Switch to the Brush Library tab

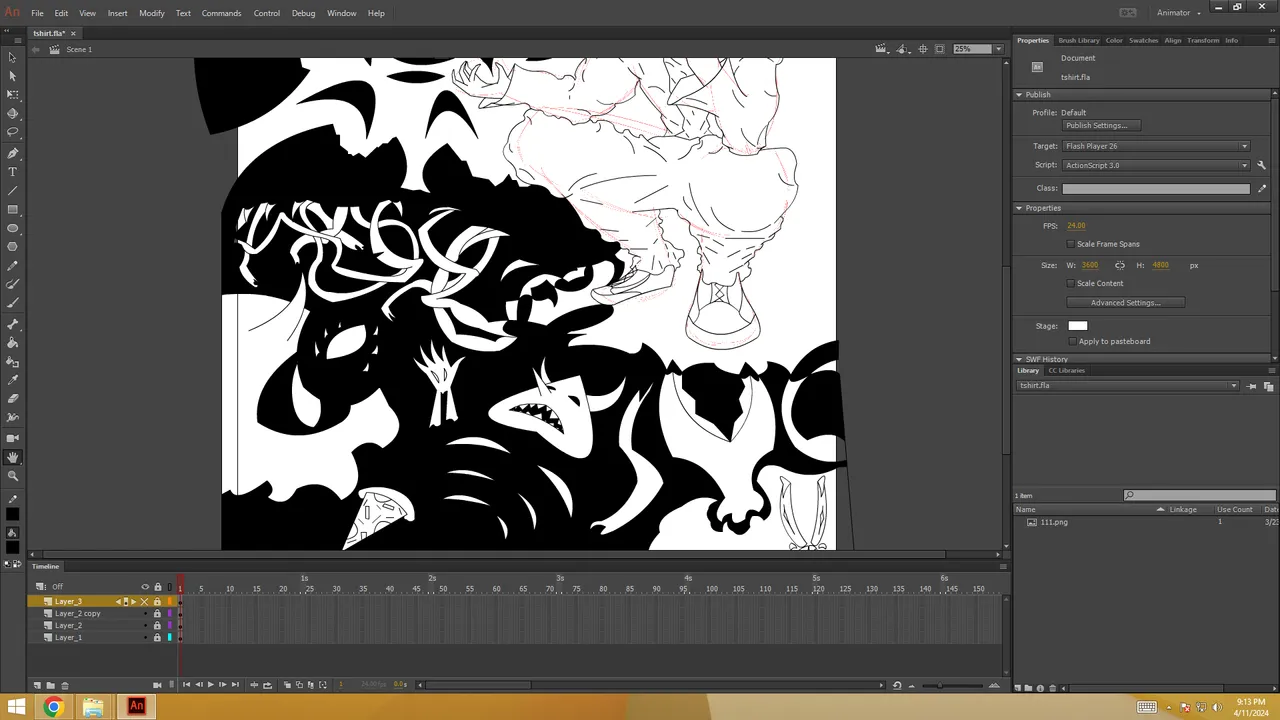pos(1078,40)
